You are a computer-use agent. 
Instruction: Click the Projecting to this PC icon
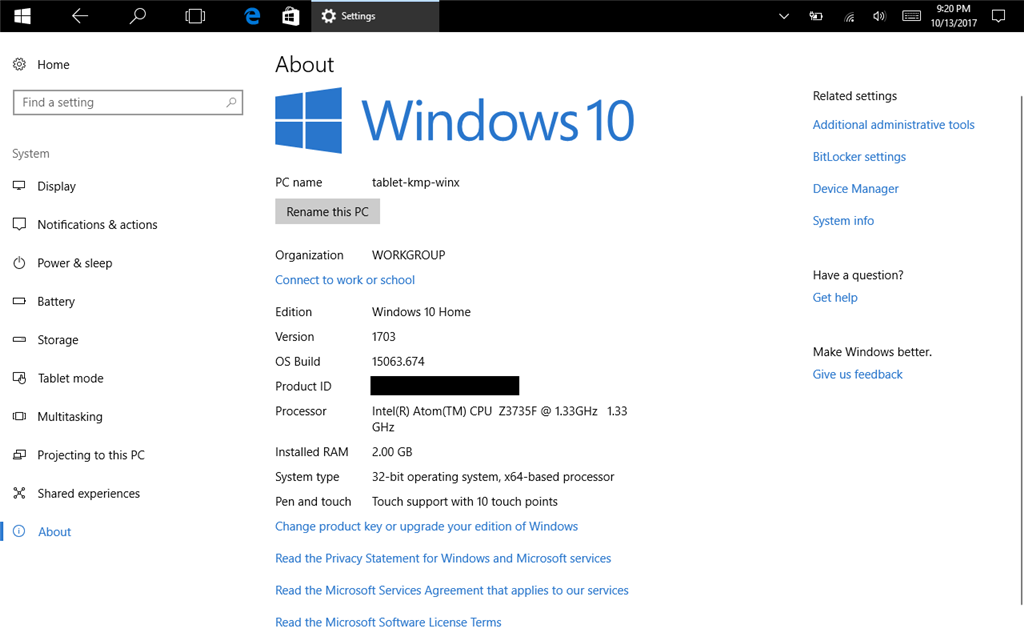click(20, 455)
